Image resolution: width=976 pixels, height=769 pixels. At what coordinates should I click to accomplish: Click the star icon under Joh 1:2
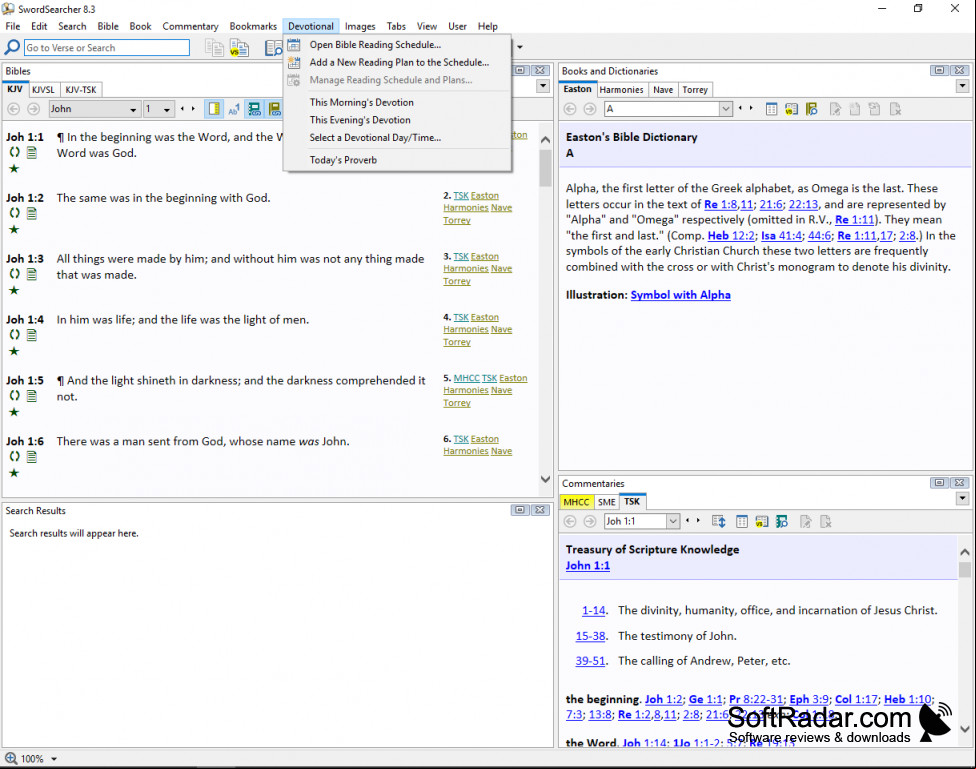pos(14,229)
